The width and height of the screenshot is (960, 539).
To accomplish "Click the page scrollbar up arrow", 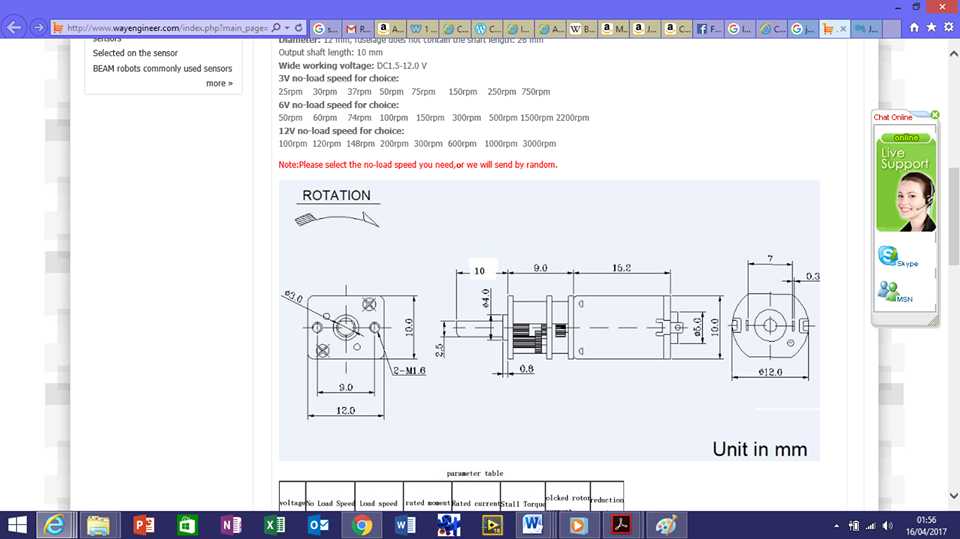I will 953,54.
